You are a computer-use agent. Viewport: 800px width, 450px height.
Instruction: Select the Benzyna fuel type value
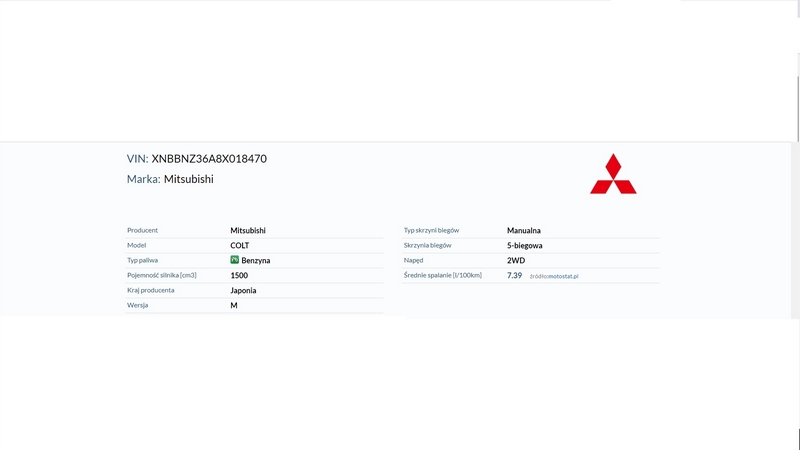(256, 260)
